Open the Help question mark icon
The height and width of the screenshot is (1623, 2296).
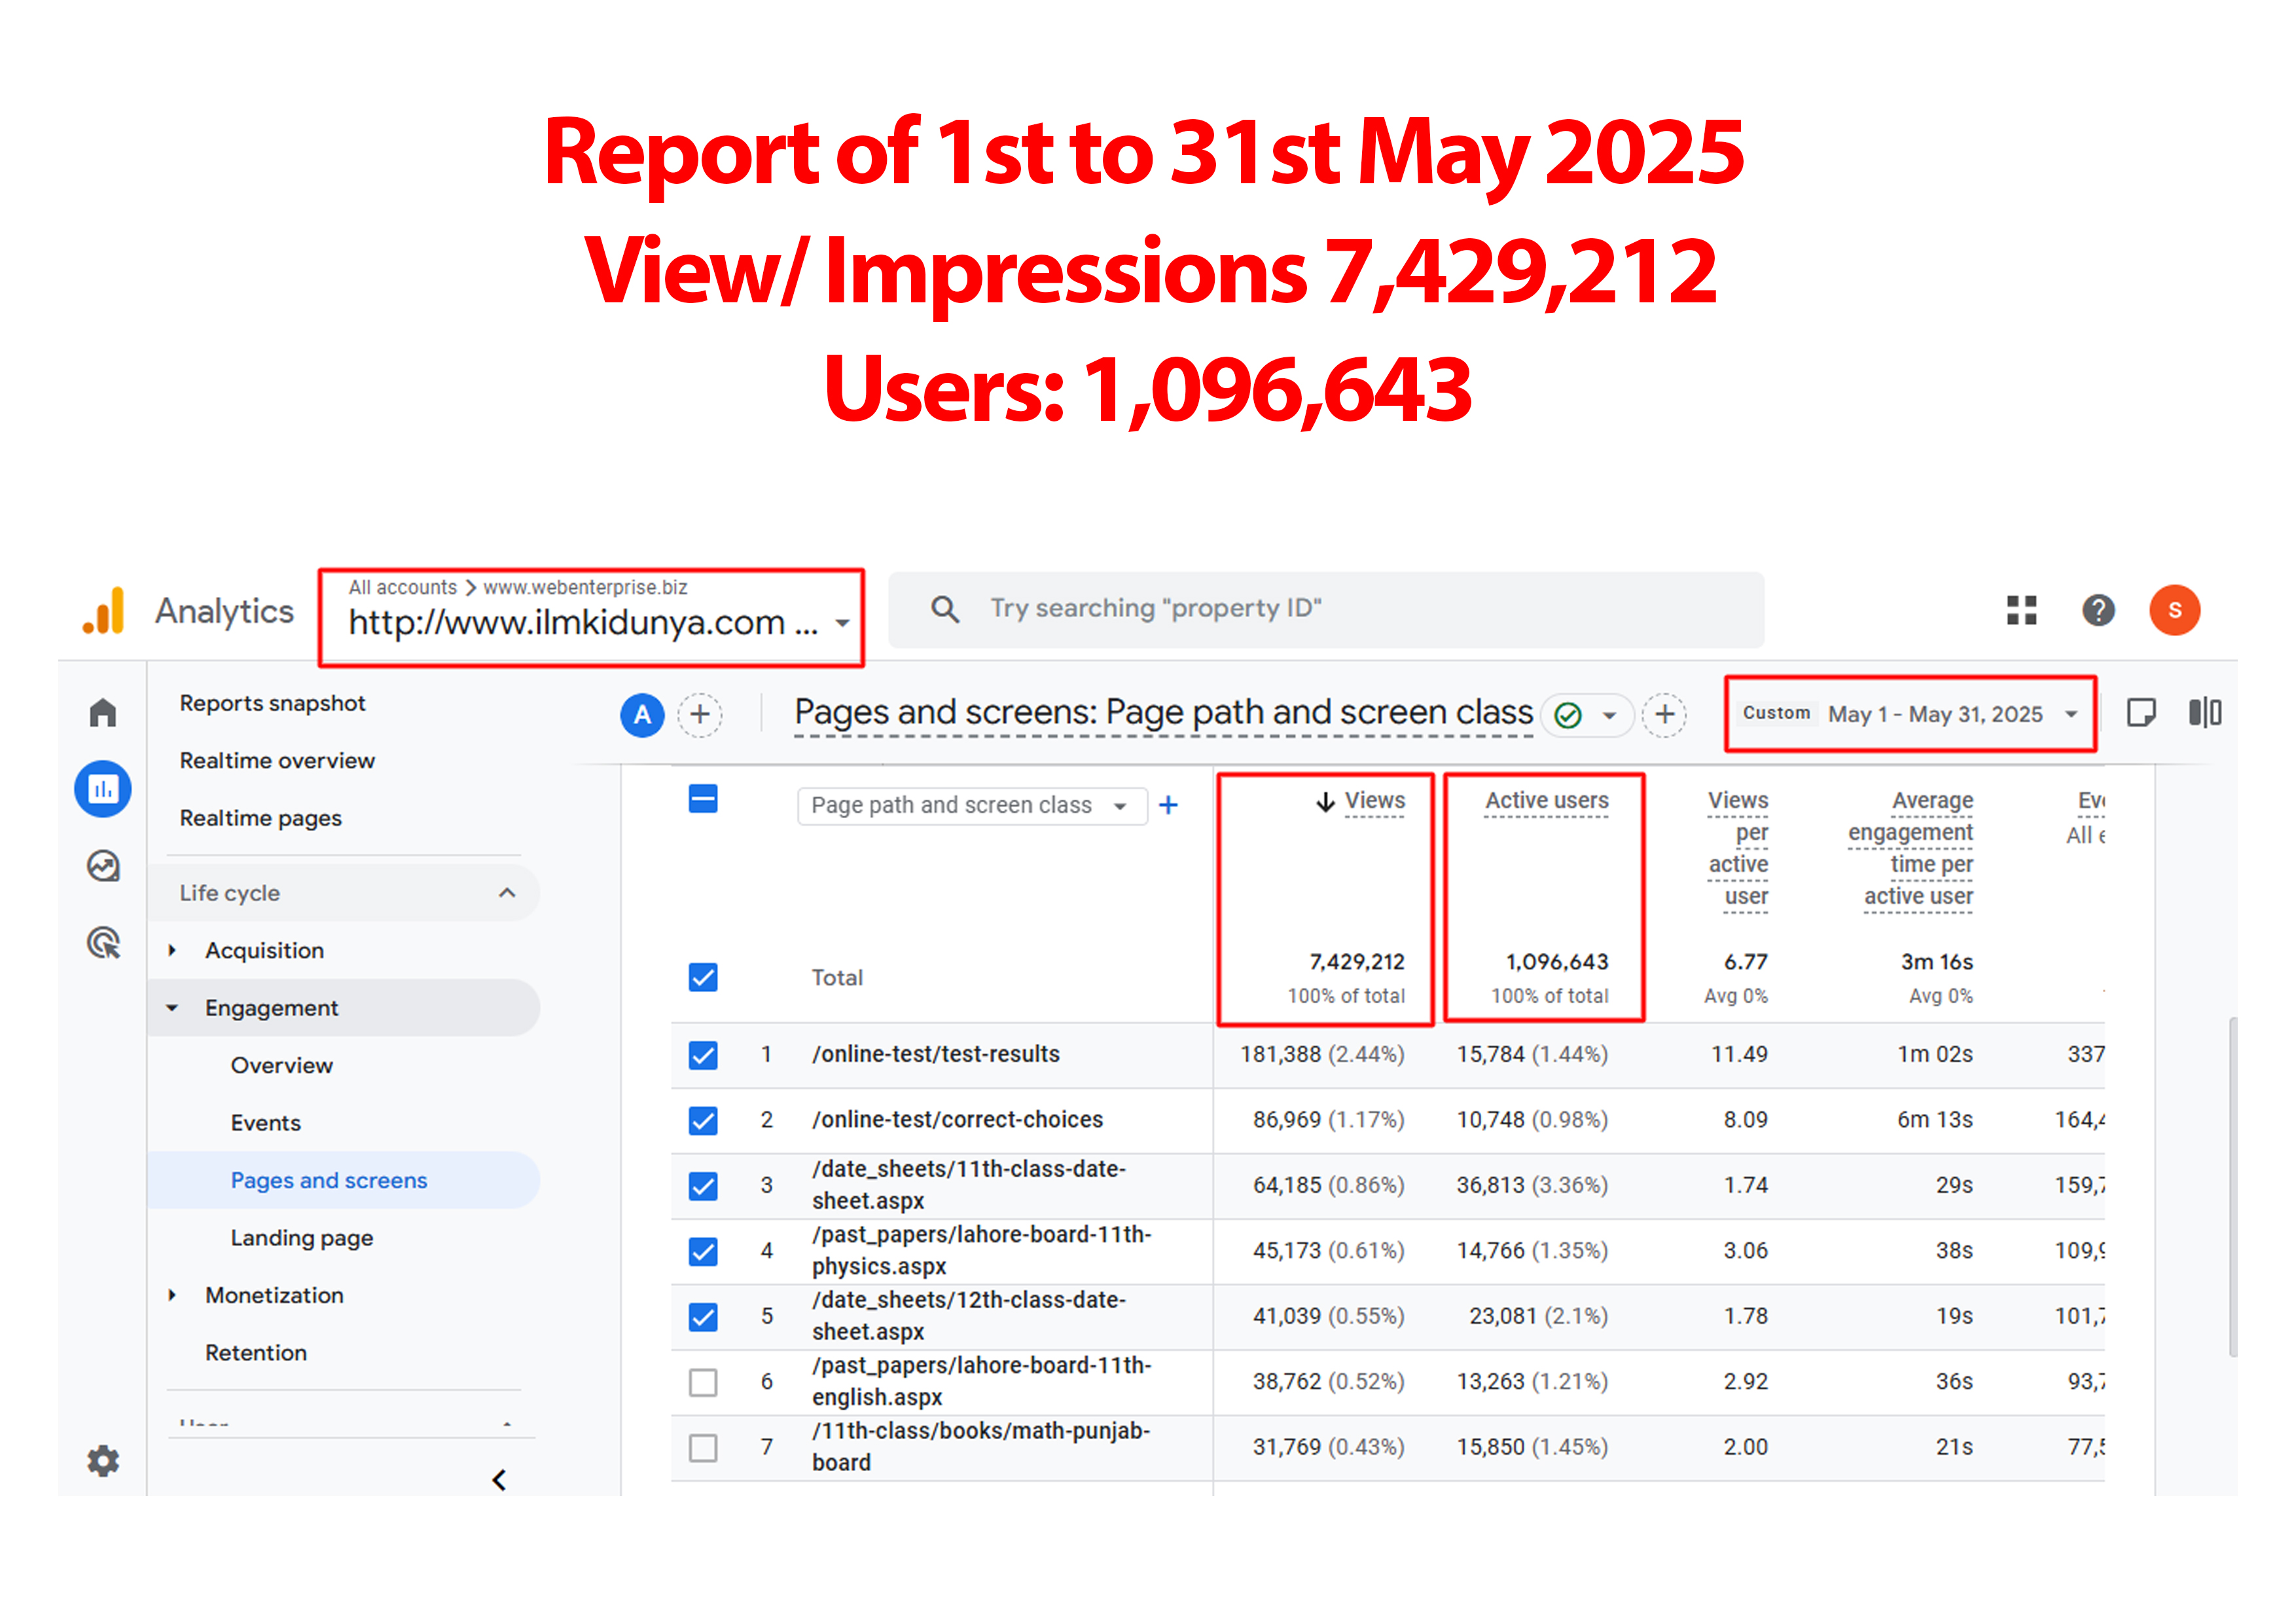point(2098,610)
